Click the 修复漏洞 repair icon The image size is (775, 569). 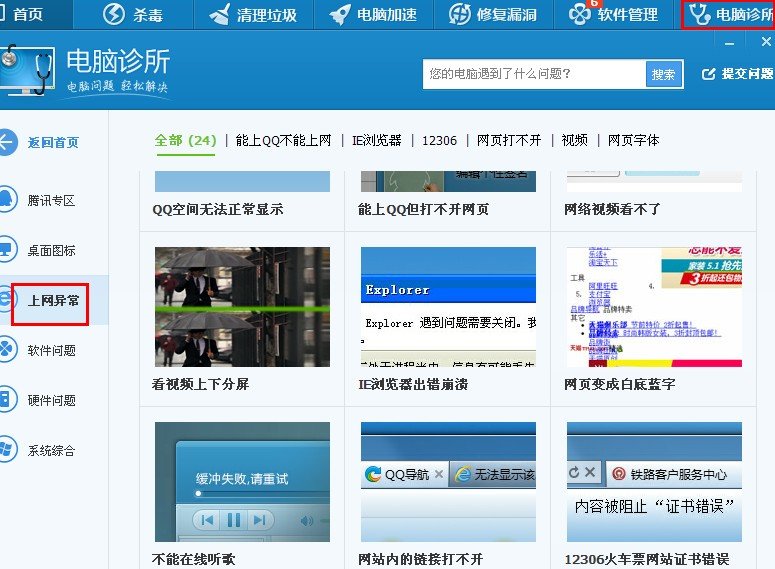click(459, 14)
